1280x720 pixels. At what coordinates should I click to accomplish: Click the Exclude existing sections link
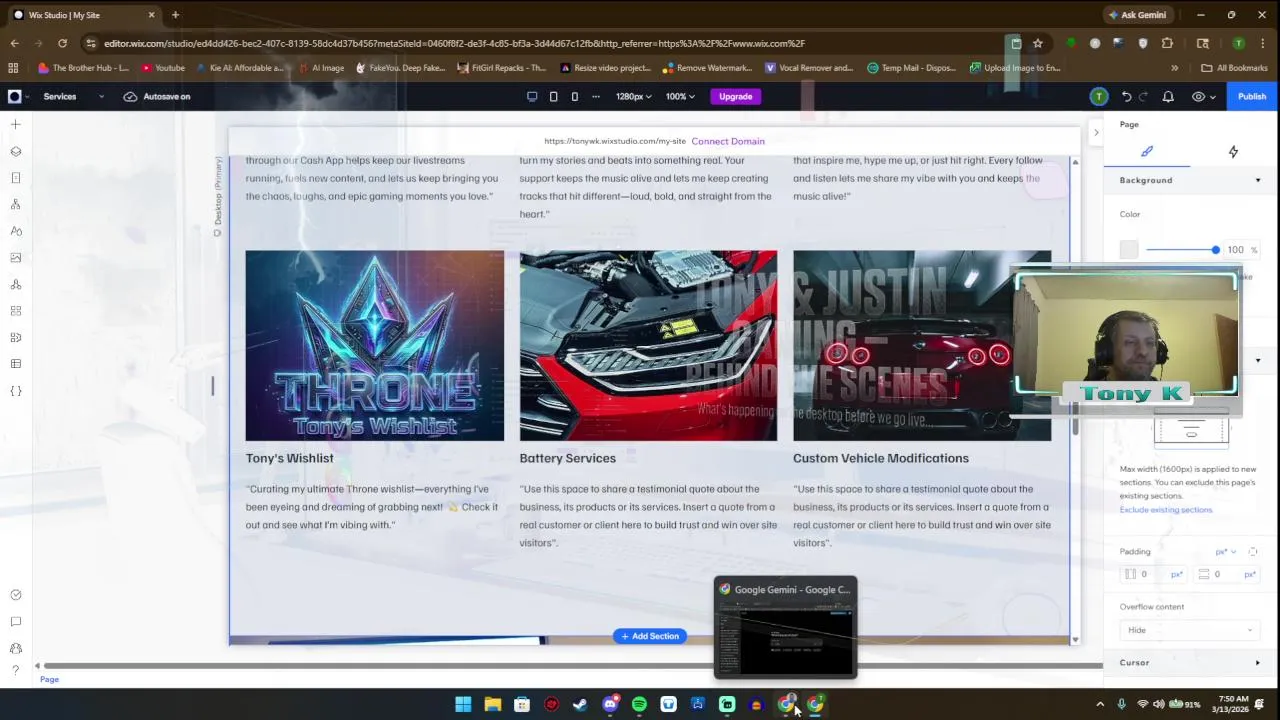click(1166, 510)
